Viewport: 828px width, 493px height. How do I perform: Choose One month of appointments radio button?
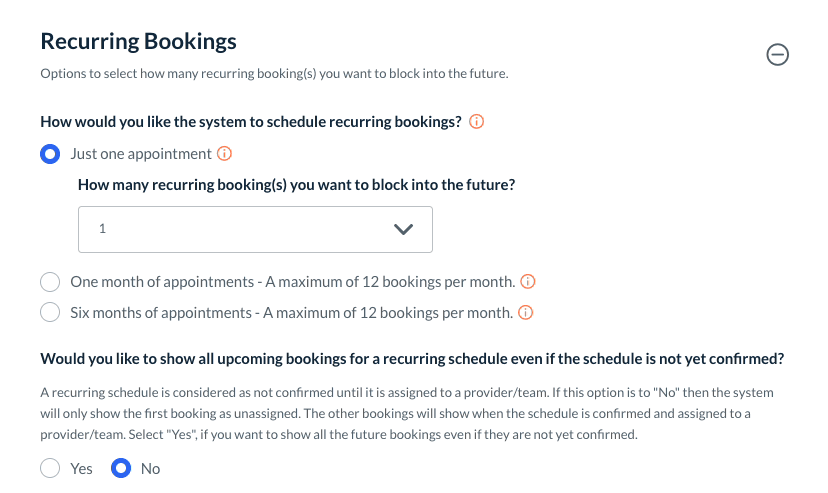[x=50, y=282]
